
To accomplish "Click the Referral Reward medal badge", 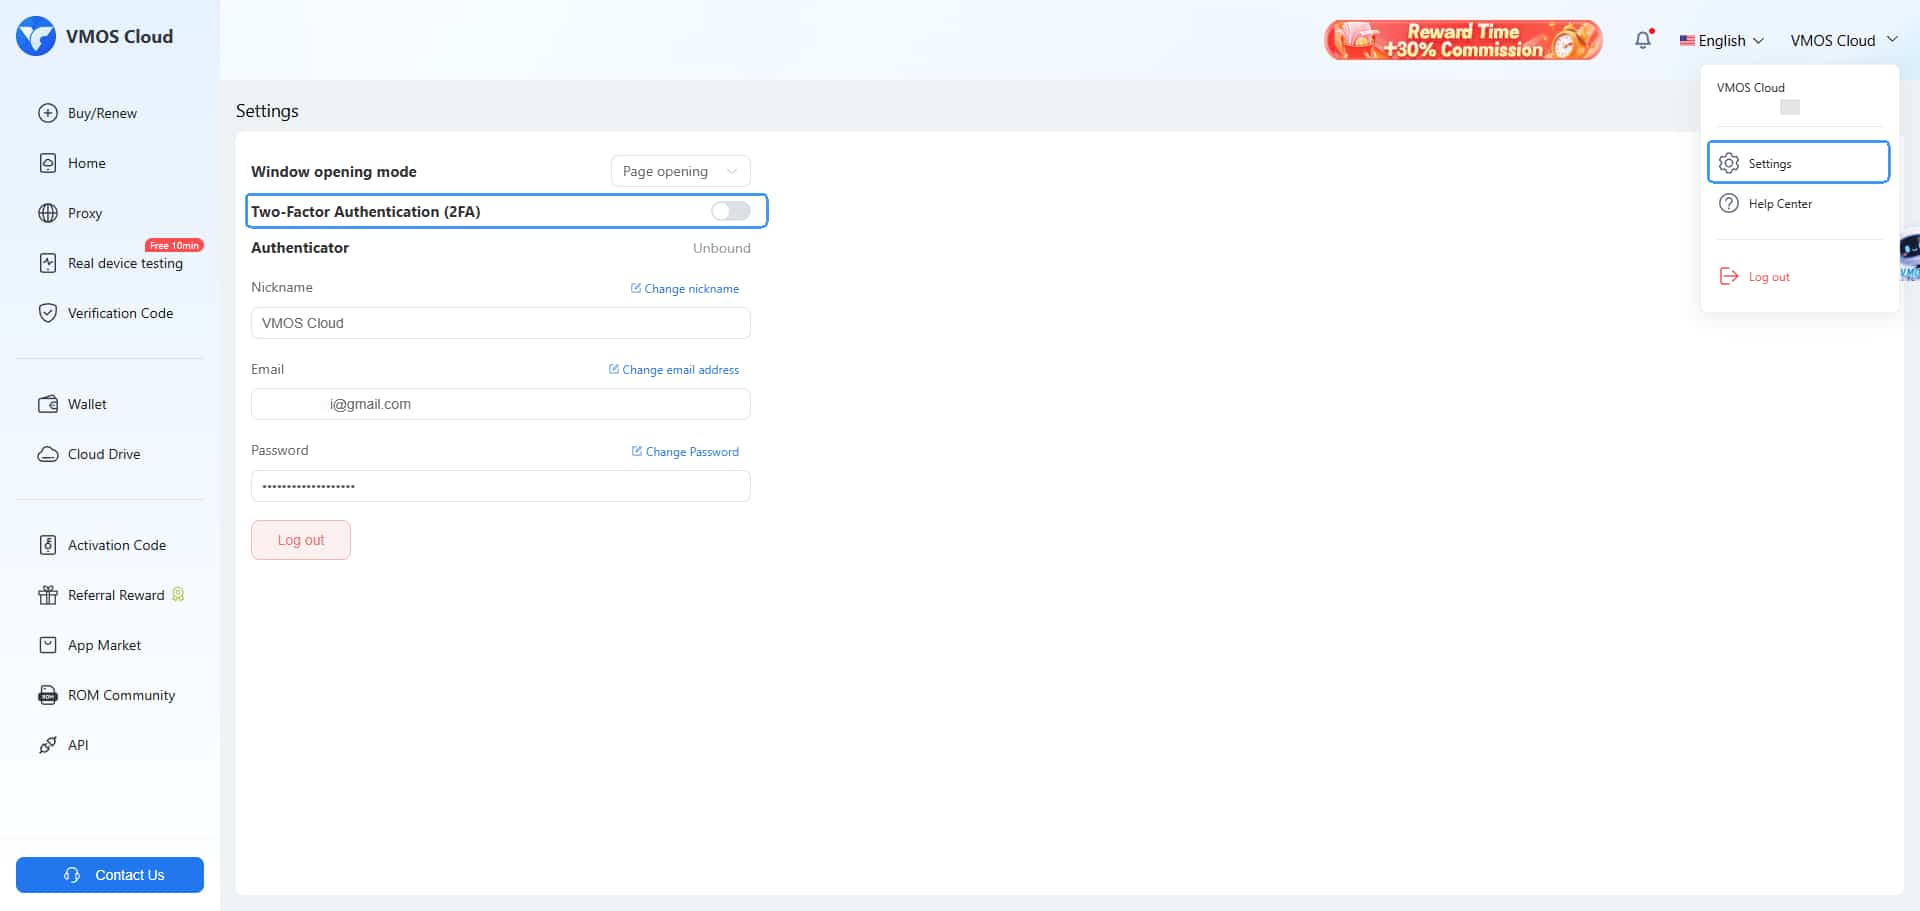I will 178,594.
